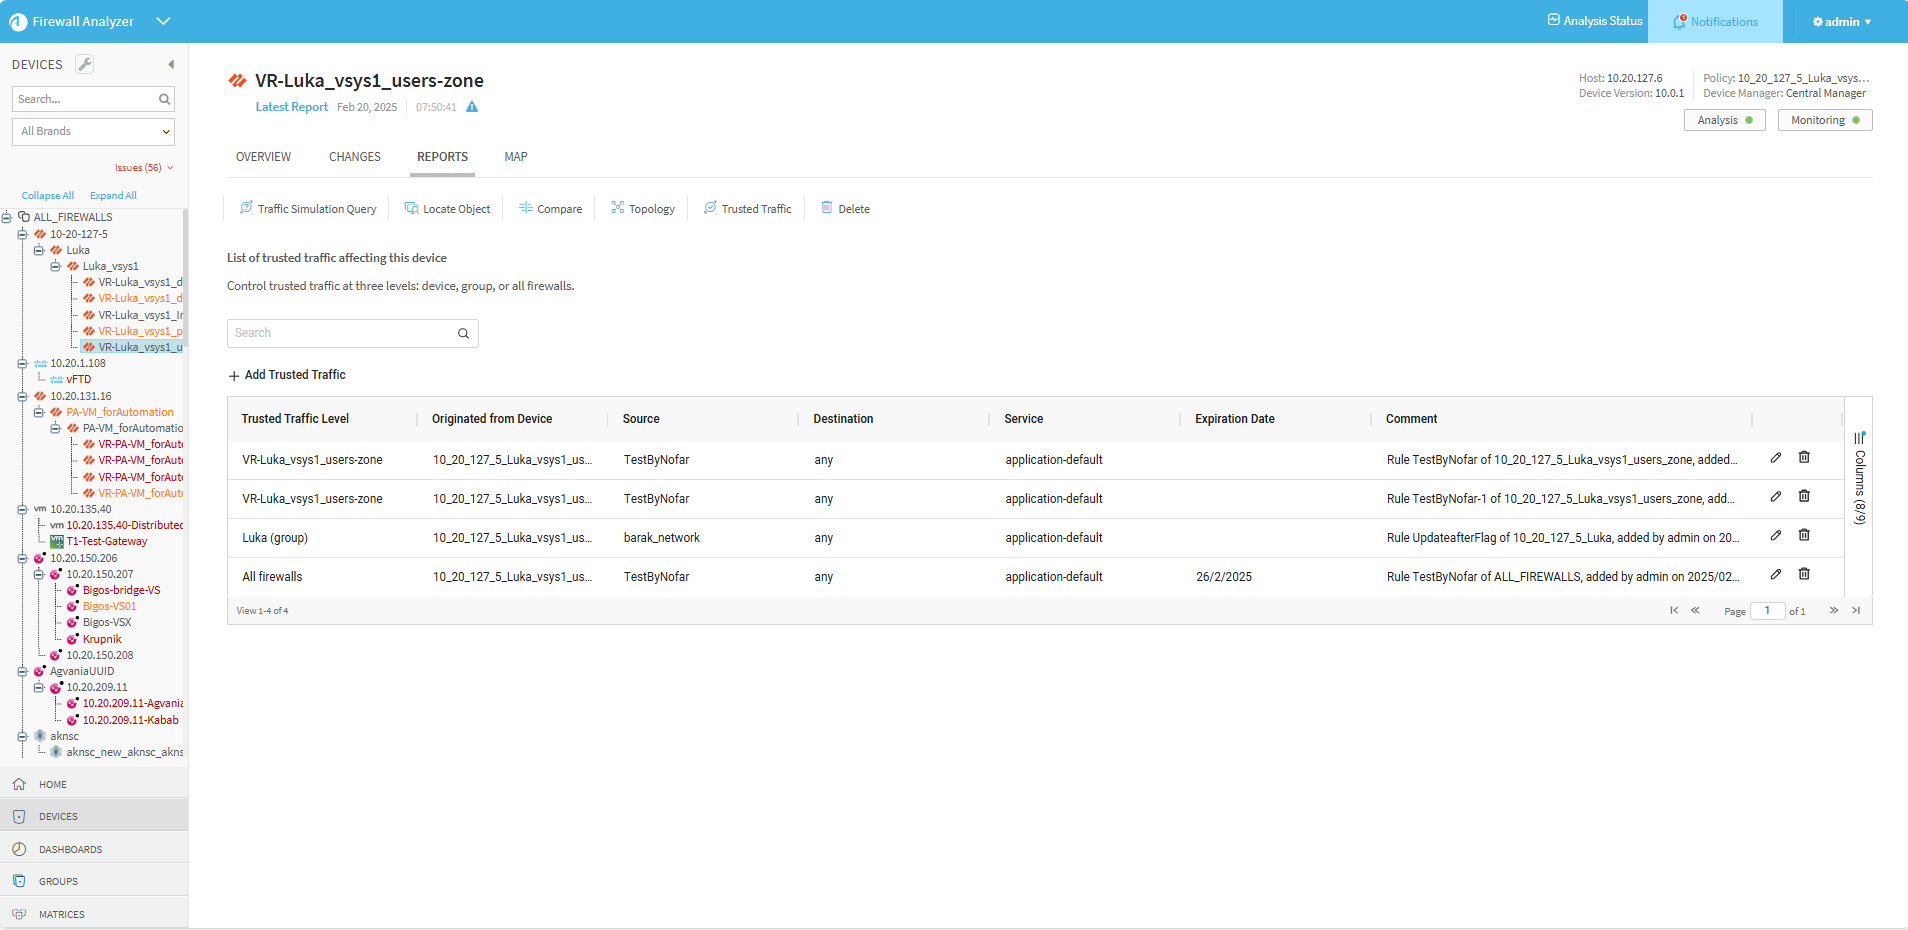1908x930 pixels.
Task: Toggle the Analysis status button
Action: tap(1724, 120)
